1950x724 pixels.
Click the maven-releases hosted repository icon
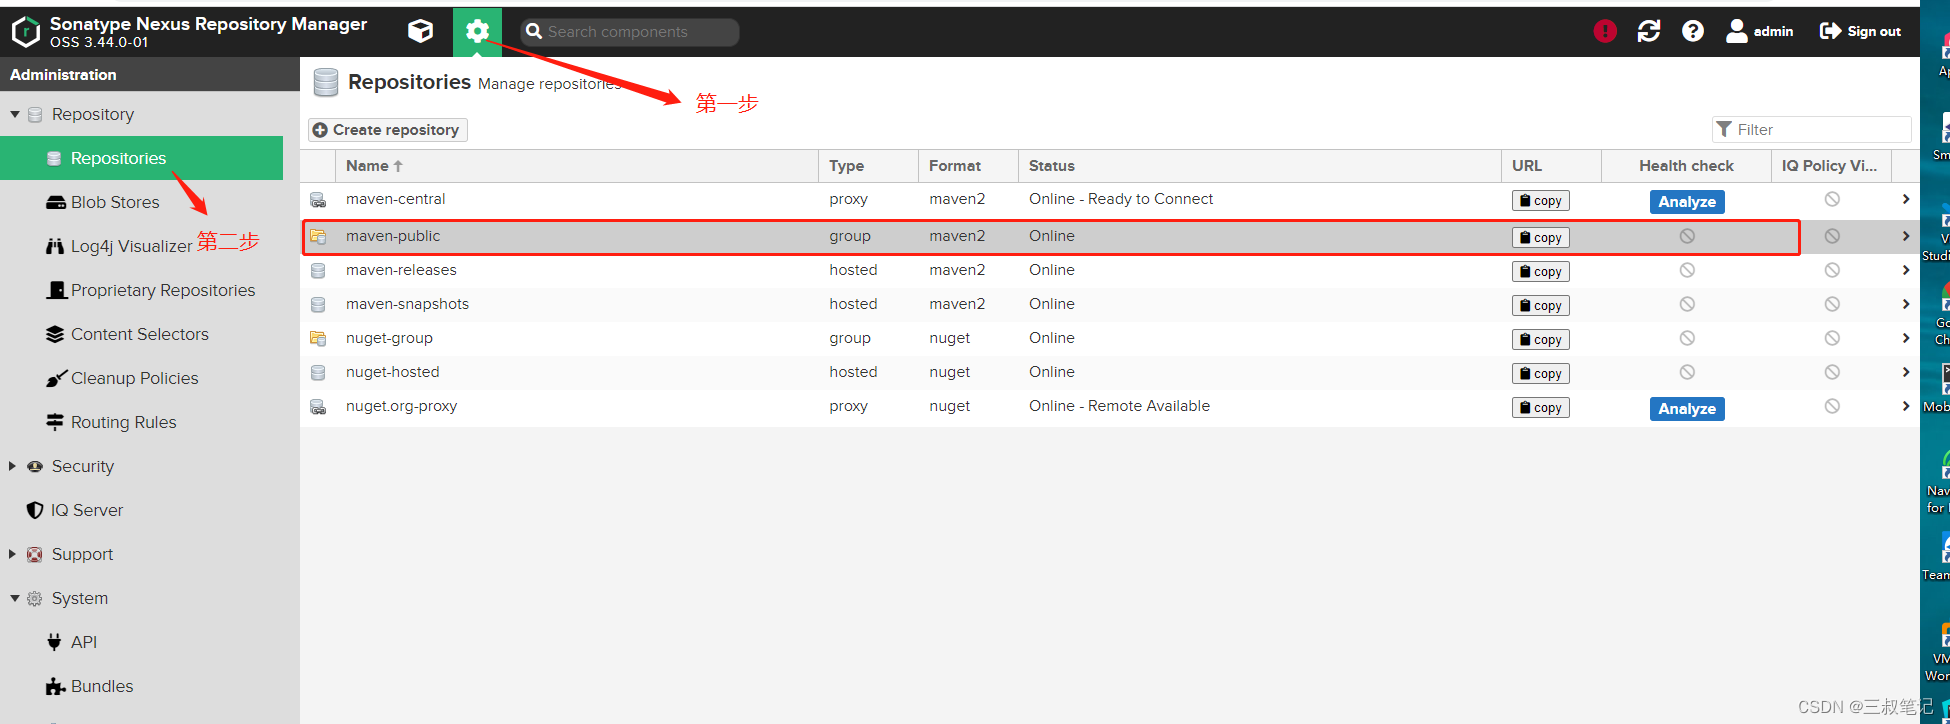(x=318, y=271)
